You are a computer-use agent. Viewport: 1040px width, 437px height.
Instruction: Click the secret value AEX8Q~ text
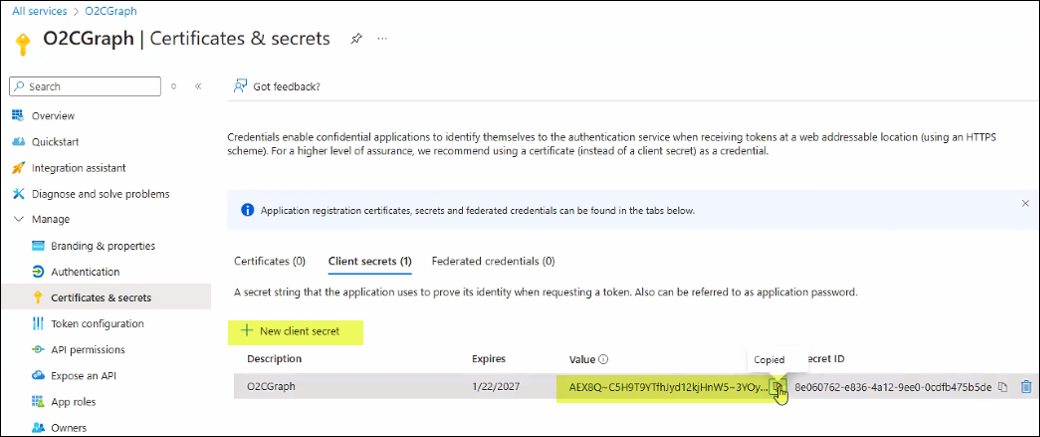pyautogui.click(x=669, y=387)
